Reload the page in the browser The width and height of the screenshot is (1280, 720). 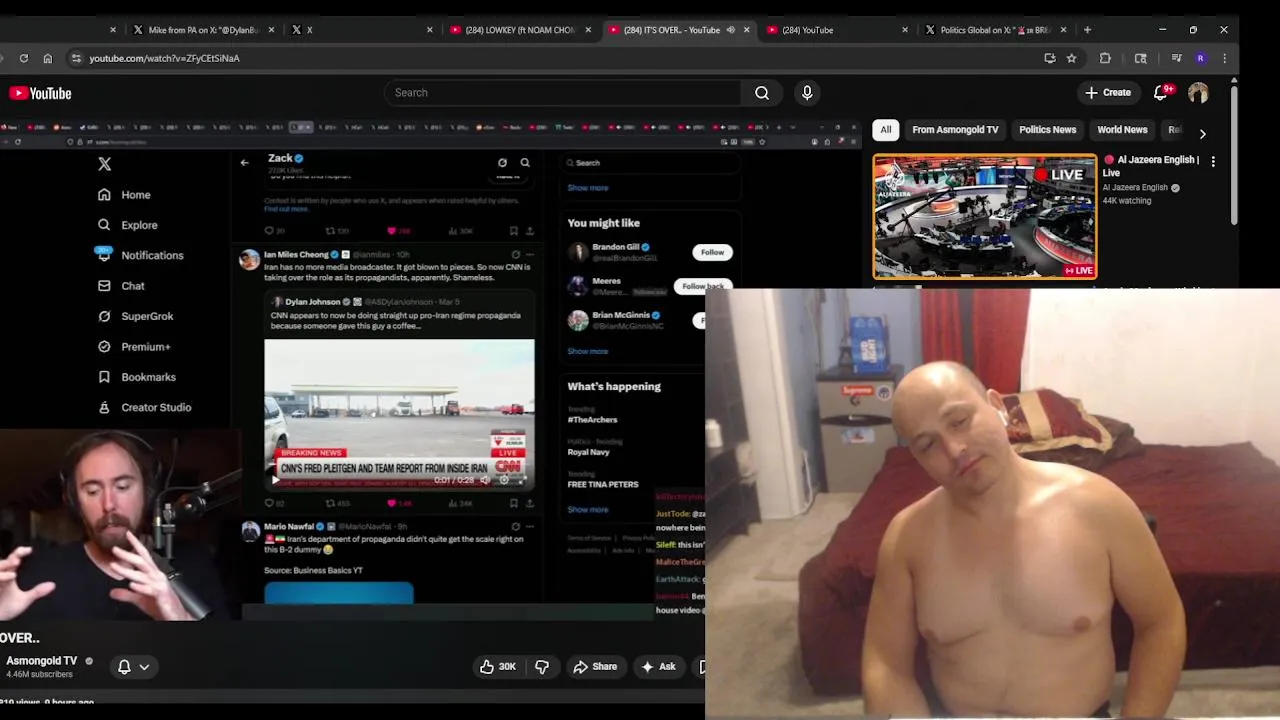(x=24, y=58)
